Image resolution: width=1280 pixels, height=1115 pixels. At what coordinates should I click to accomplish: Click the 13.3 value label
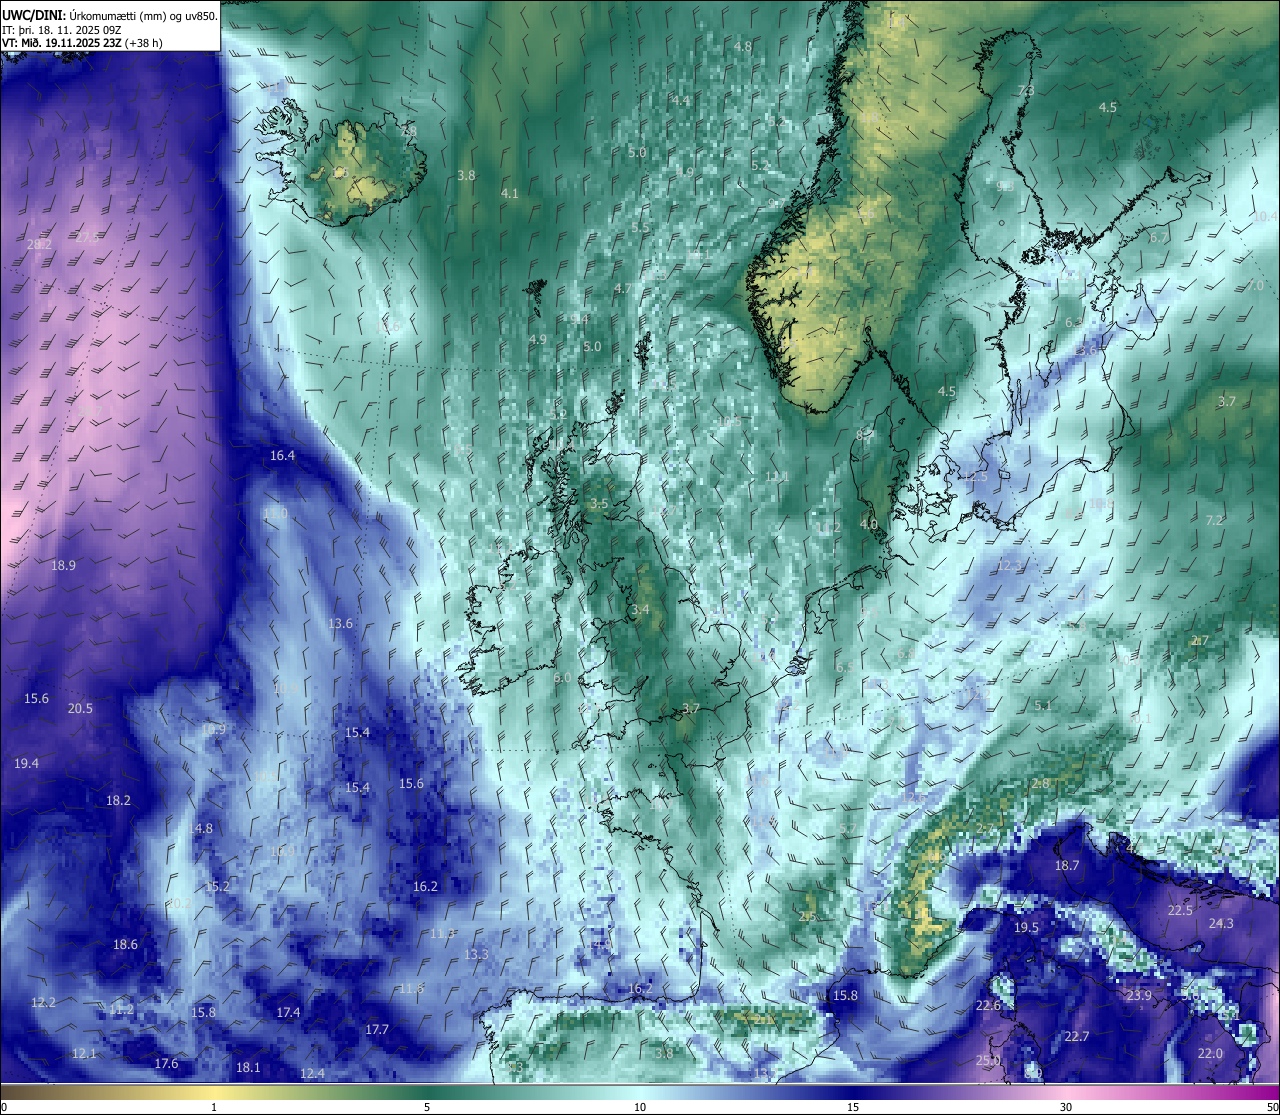pyautogui.click(x=476, y=955)
